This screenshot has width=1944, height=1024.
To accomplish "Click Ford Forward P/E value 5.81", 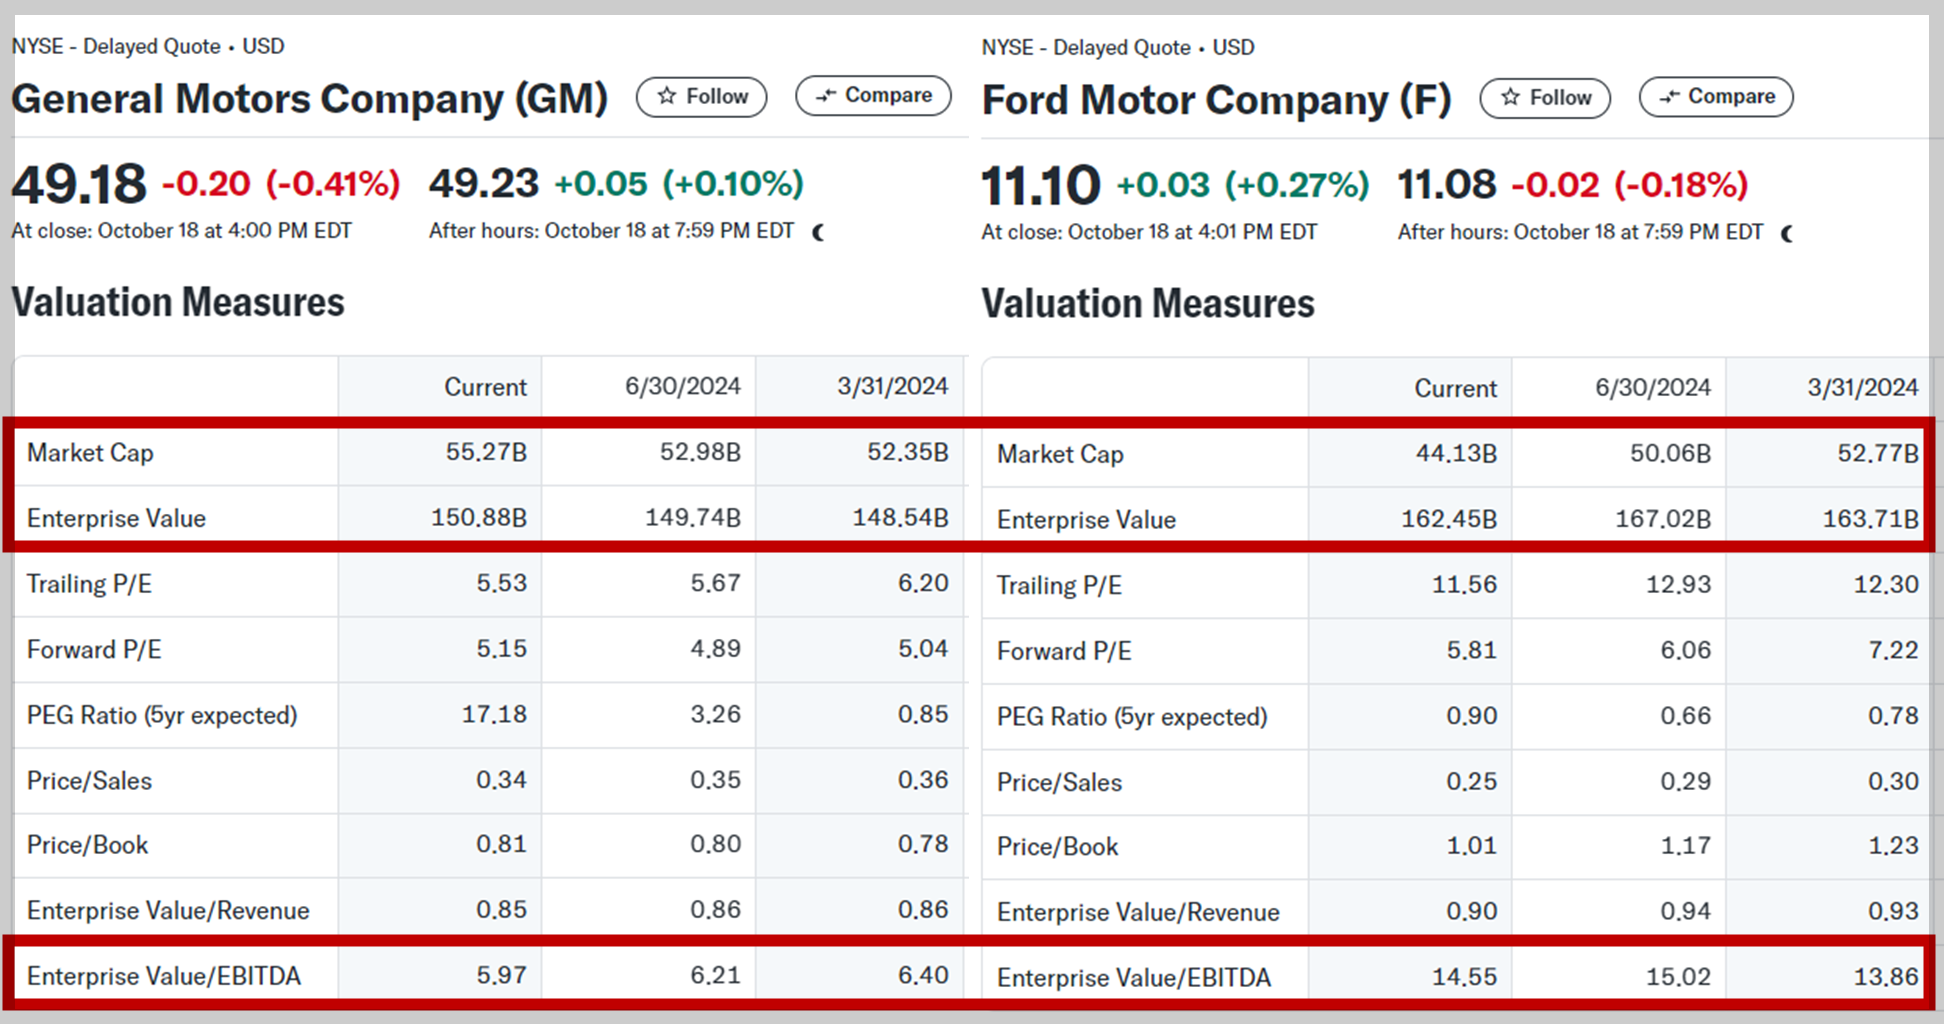I will pyautogui.click(x=1471, y=651).
